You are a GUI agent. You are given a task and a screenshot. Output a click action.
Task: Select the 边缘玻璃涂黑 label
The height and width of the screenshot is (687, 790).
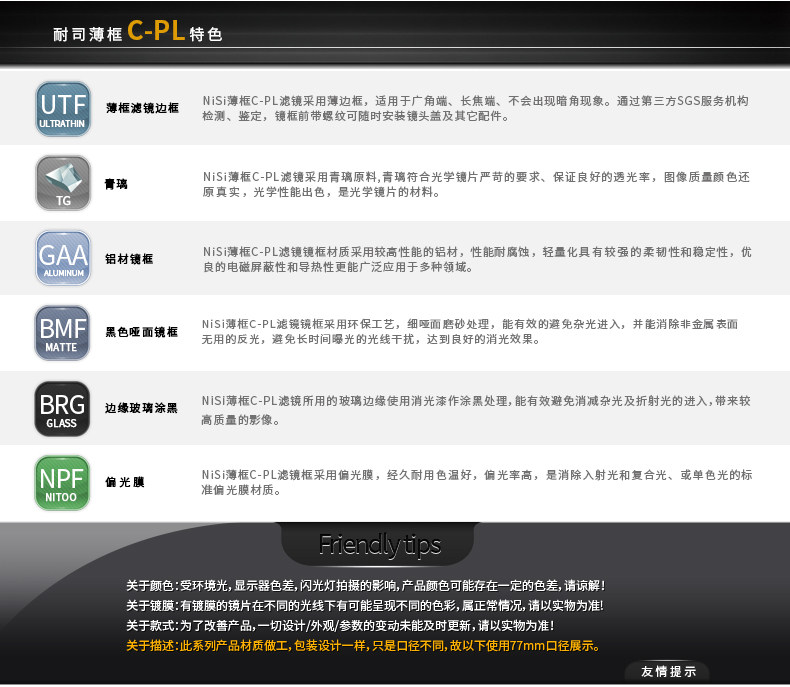[x=142, y=408]
